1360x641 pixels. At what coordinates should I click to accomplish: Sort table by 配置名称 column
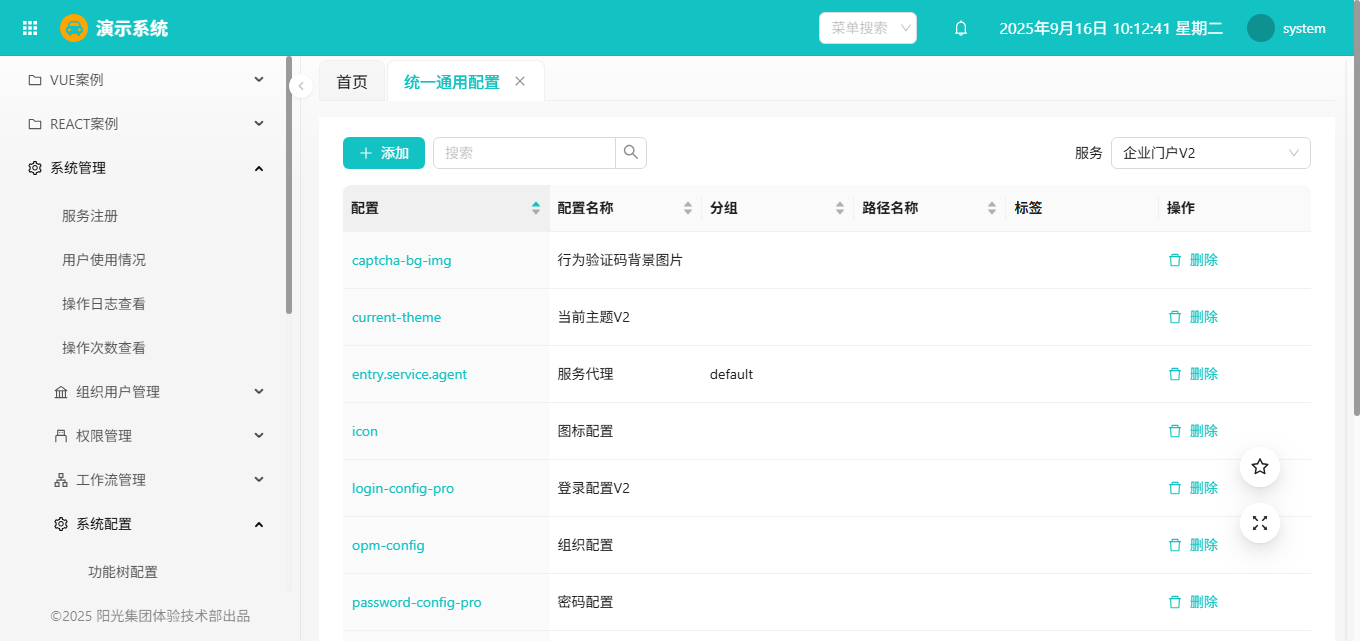coord(688,208)
